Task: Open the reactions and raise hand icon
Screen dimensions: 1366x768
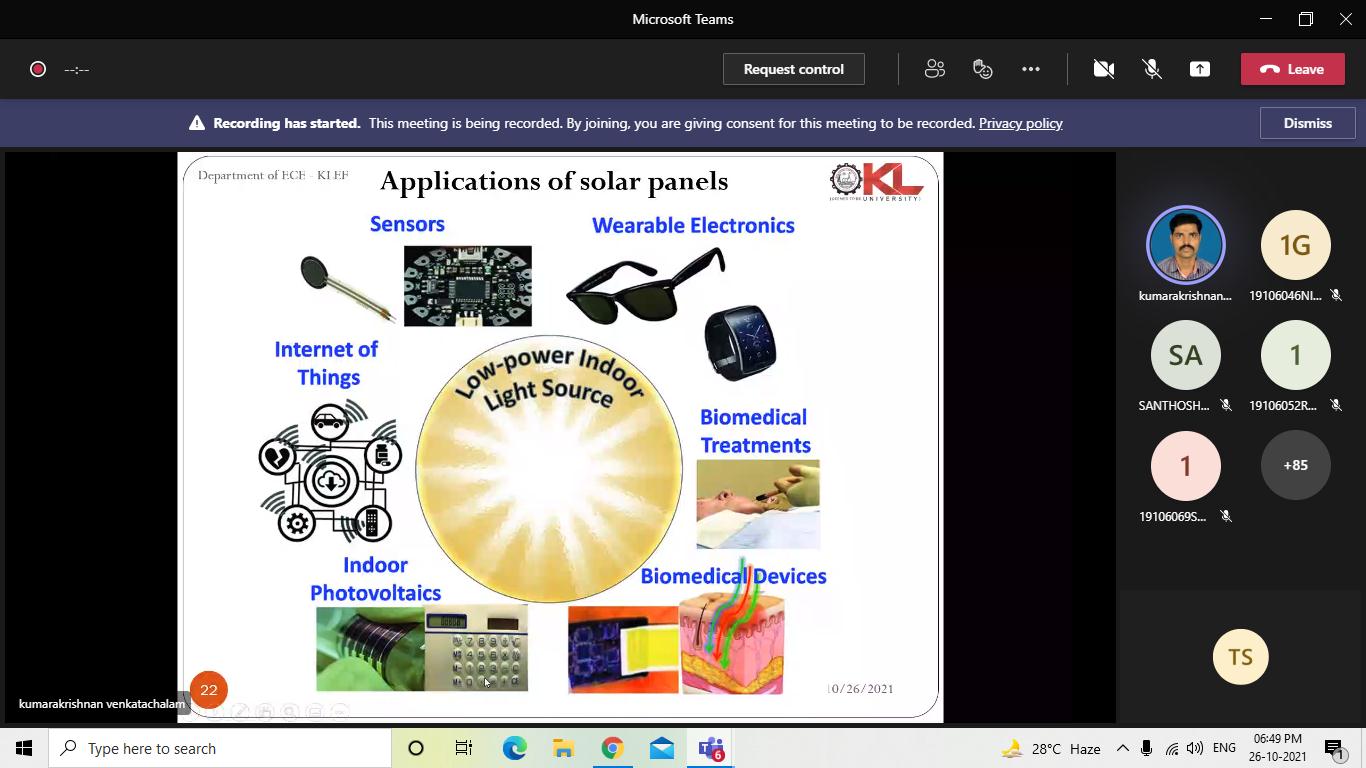Action: 983,69
